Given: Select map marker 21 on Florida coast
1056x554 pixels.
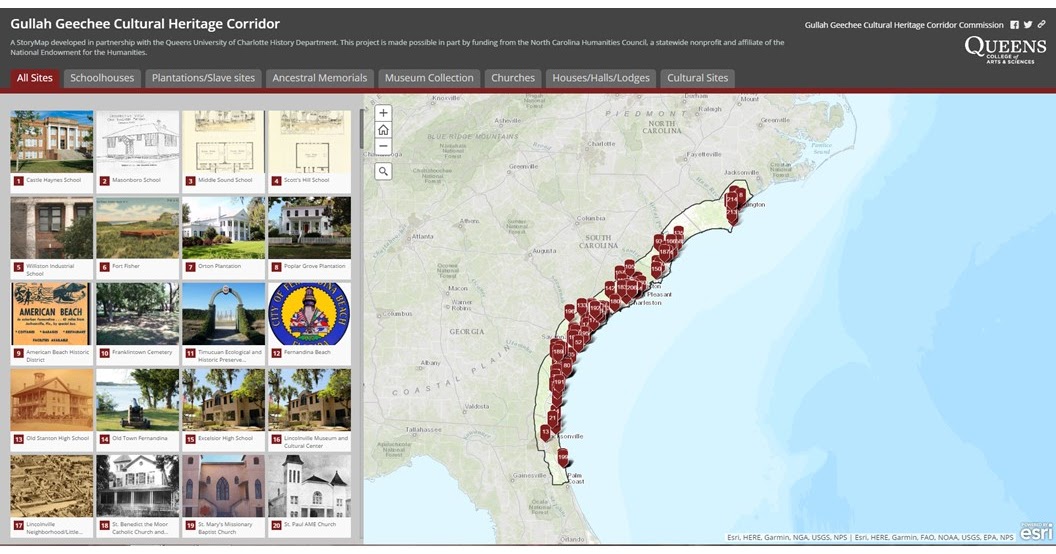Looking at the screenshot, I should pyautogui.click(x=553, y=419).
